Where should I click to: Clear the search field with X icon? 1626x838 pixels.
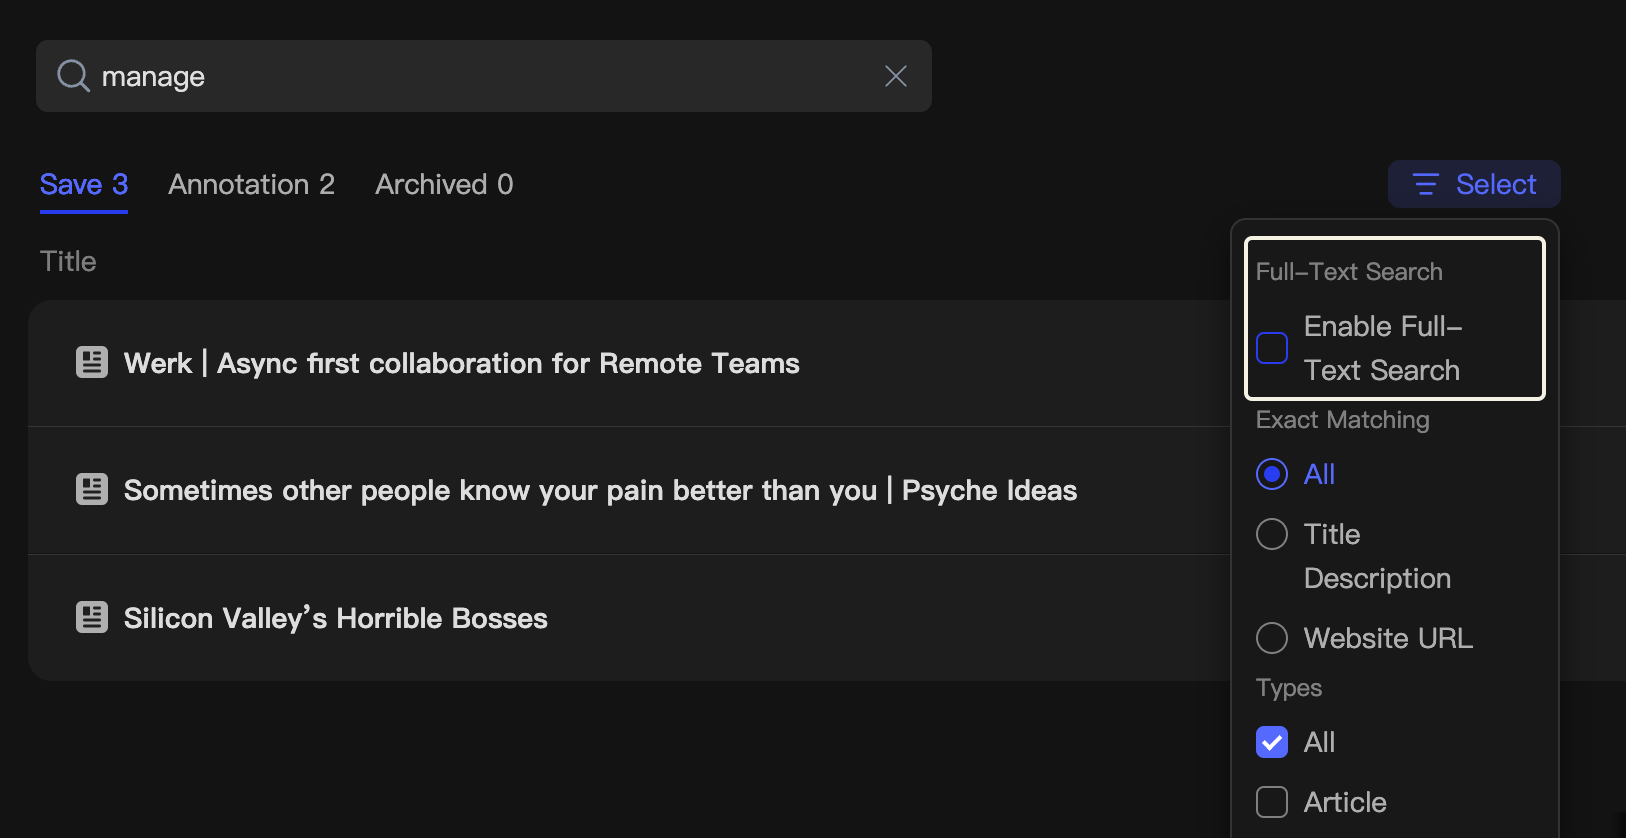coord(895,76)
